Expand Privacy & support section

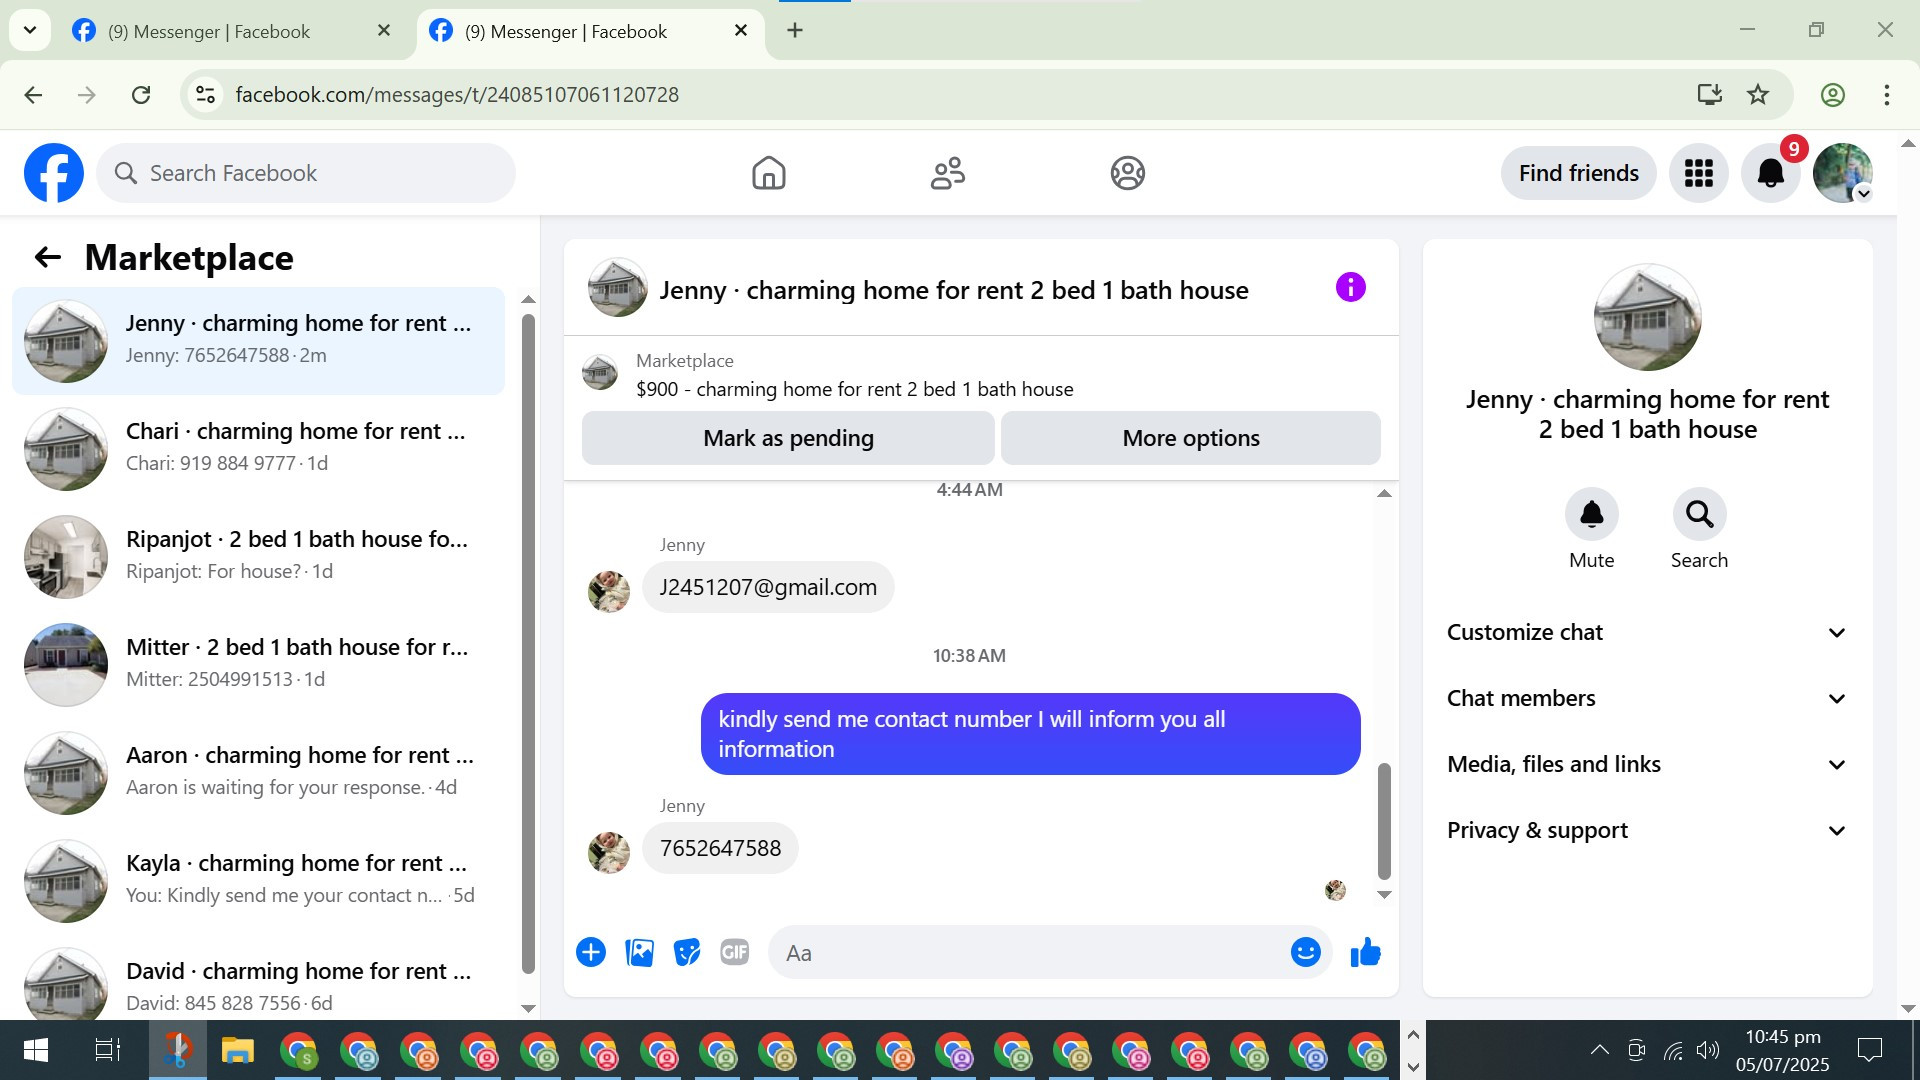pos(1646,831)
